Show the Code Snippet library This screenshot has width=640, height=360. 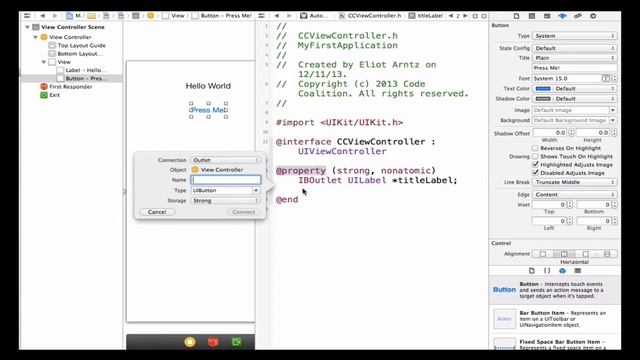[547, 271]
